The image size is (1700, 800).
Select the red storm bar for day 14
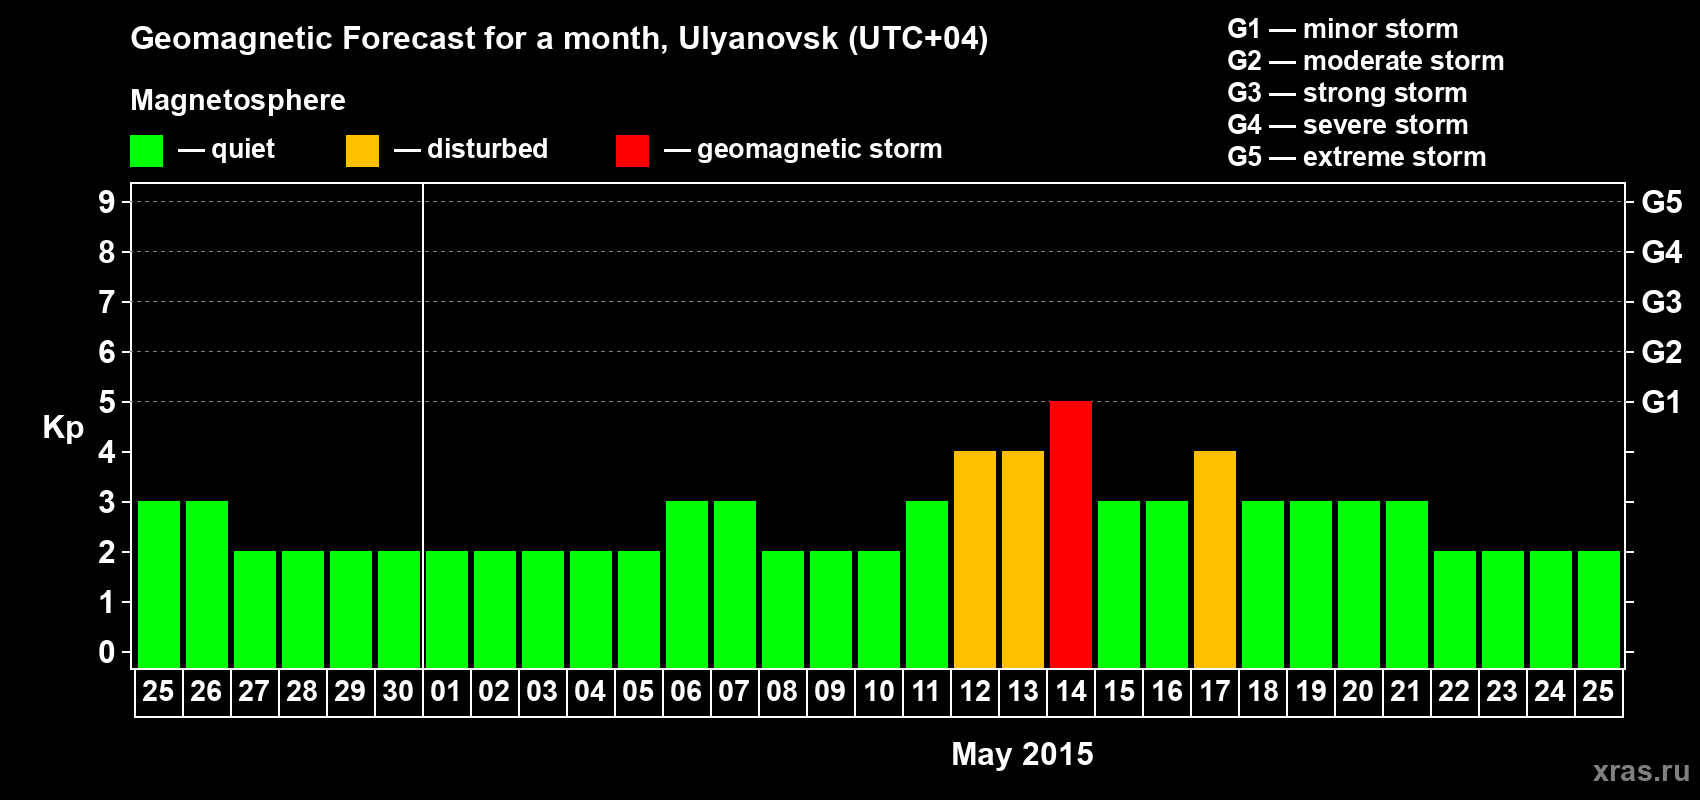(1071, 535)
